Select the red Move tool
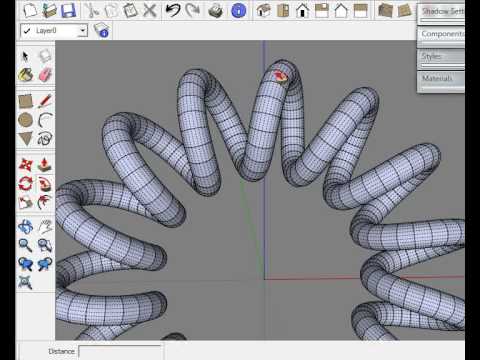480x360 pixels. point(26,165)
